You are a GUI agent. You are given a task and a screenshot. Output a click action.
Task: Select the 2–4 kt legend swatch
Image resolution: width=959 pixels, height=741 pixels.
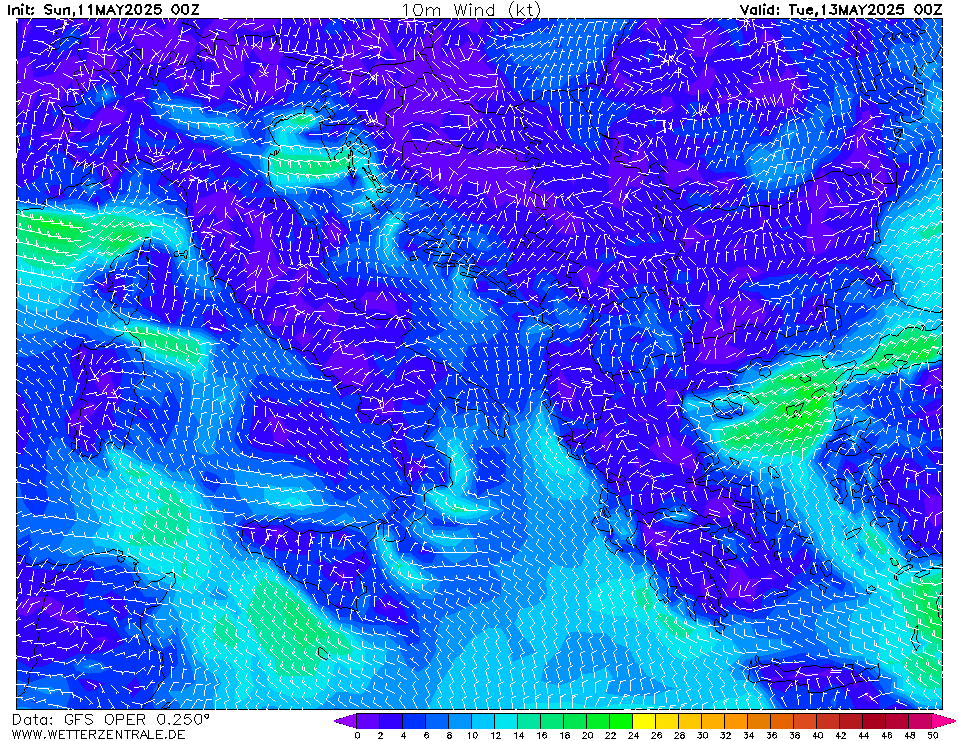391,721
